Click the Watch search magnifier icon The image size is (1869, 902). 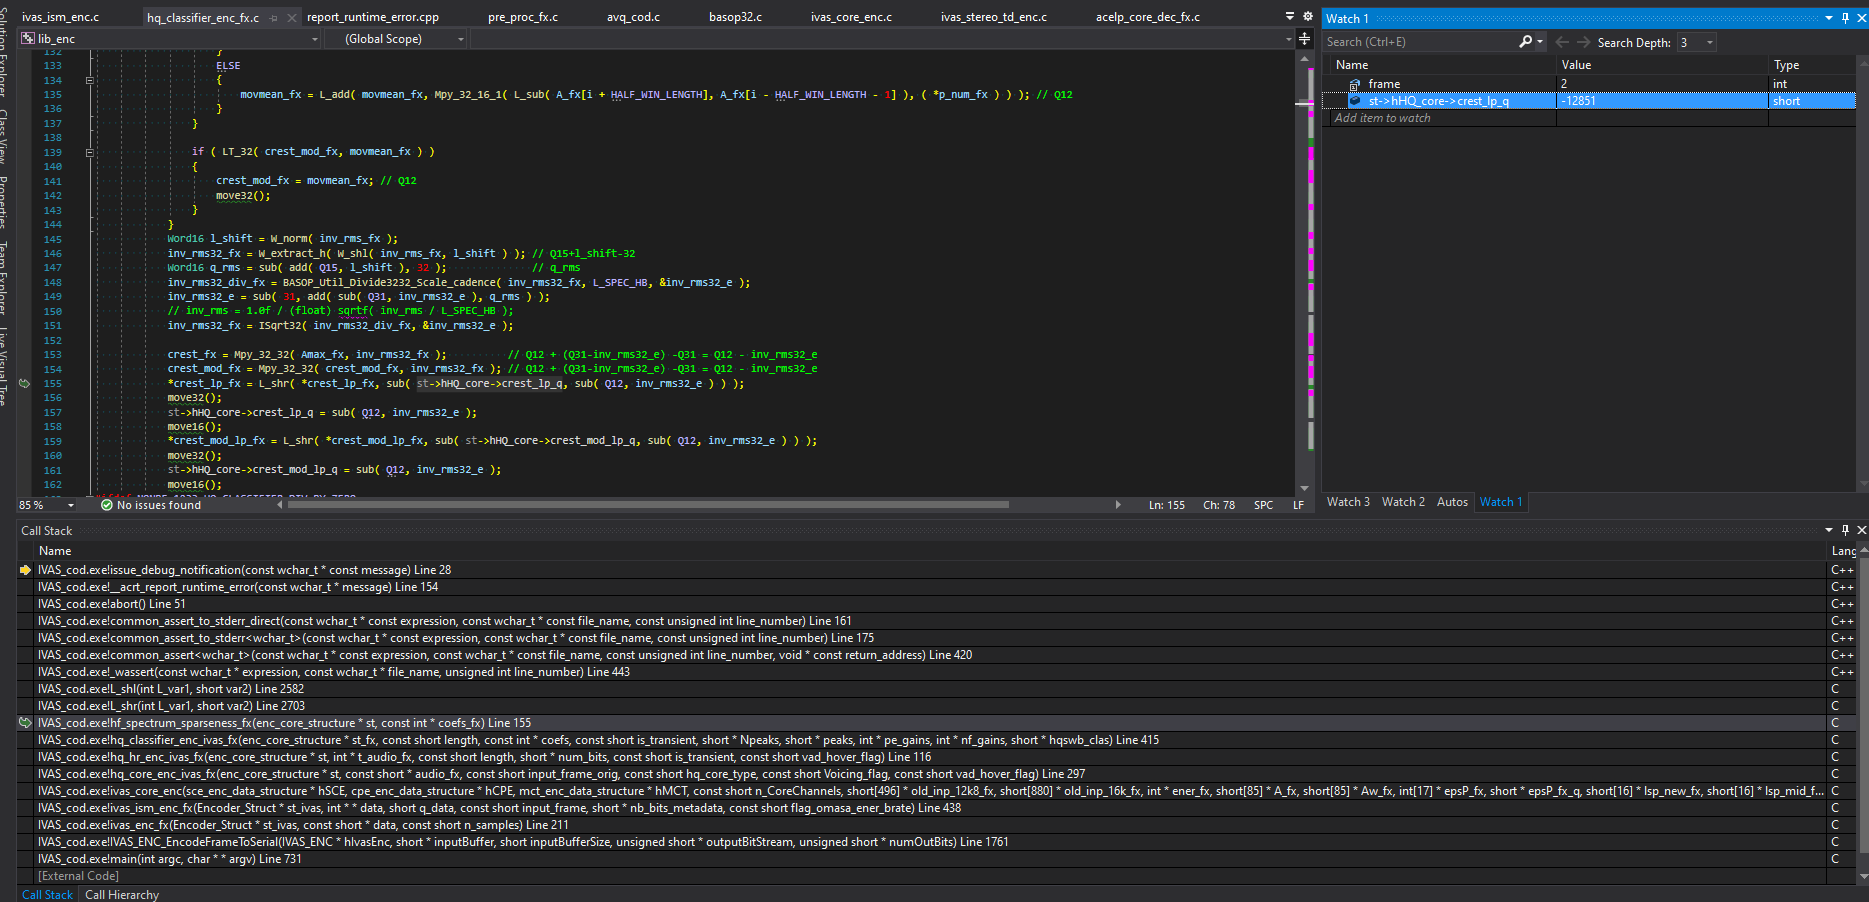click(1525, 42)
